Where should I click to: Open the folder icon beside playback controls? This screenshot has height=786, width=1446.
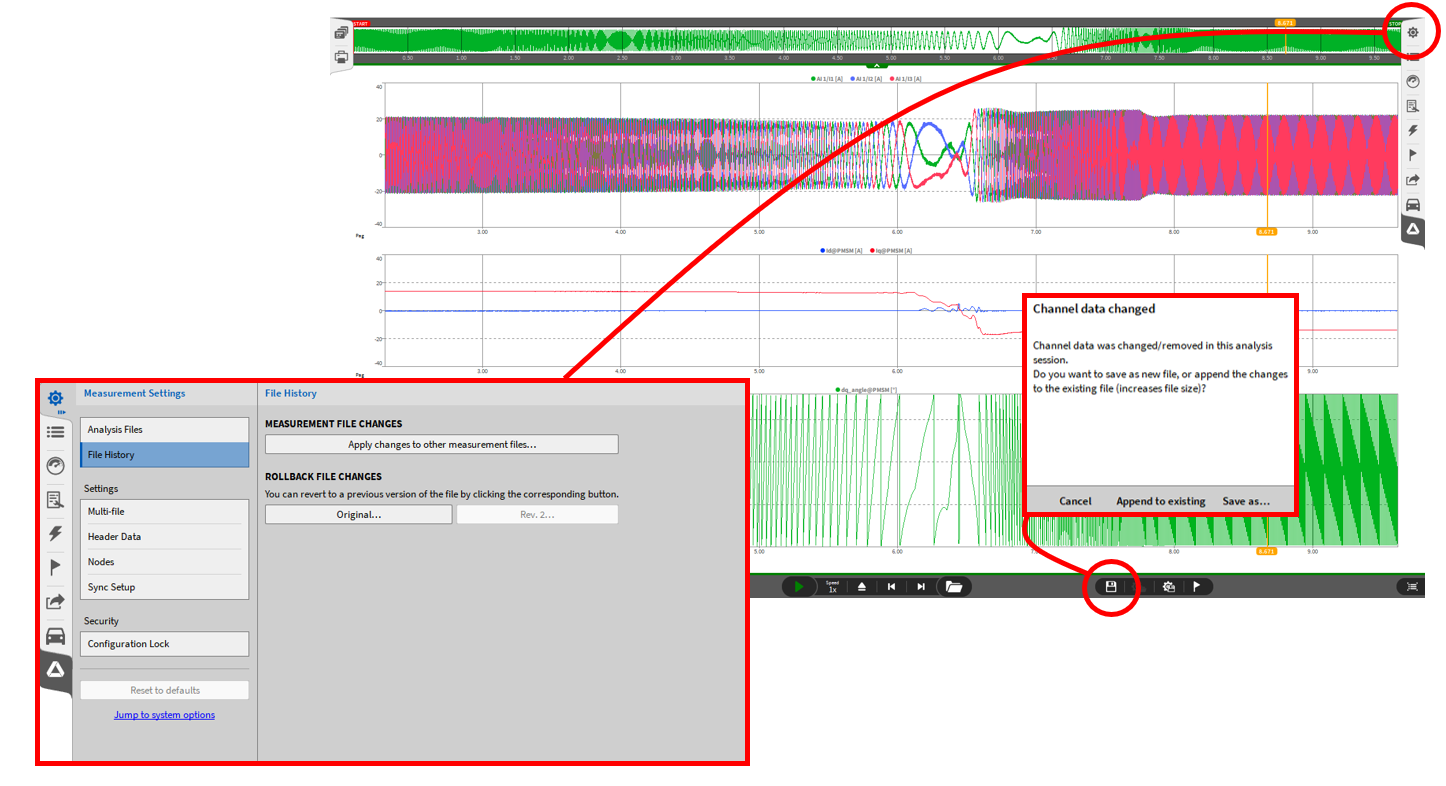click(x=953, y=587)
